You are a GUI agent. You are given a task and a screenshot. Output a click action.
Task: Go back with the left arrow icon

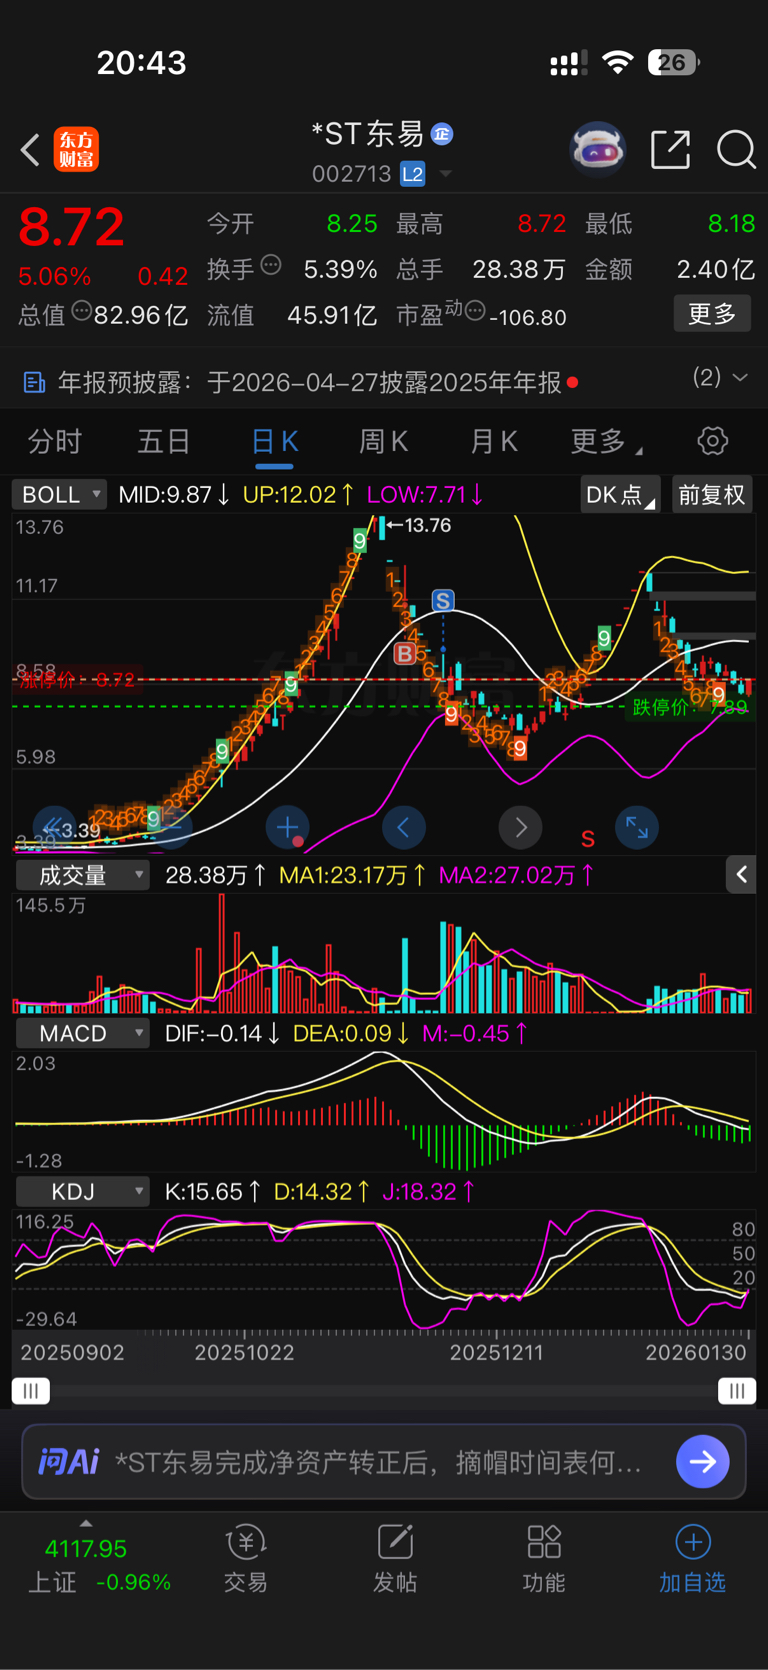pos(31,150)
